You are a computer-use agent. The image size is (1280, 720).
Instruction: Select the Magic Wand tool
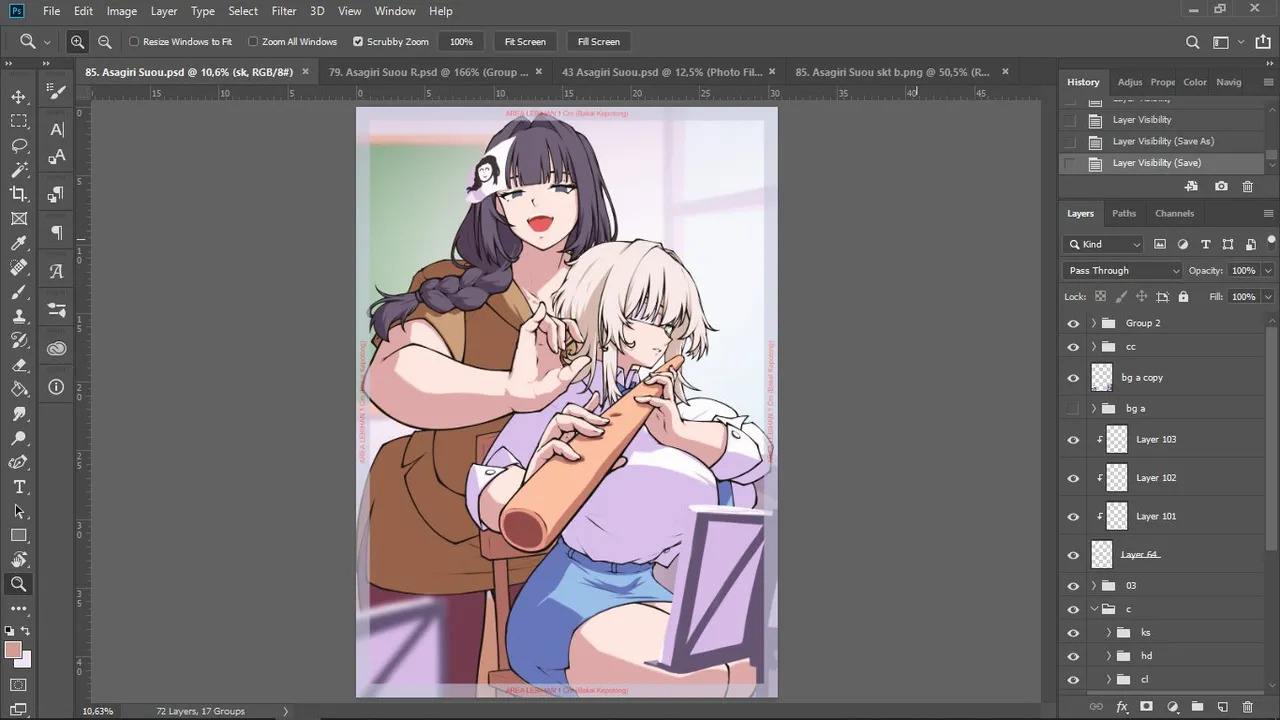19,170
